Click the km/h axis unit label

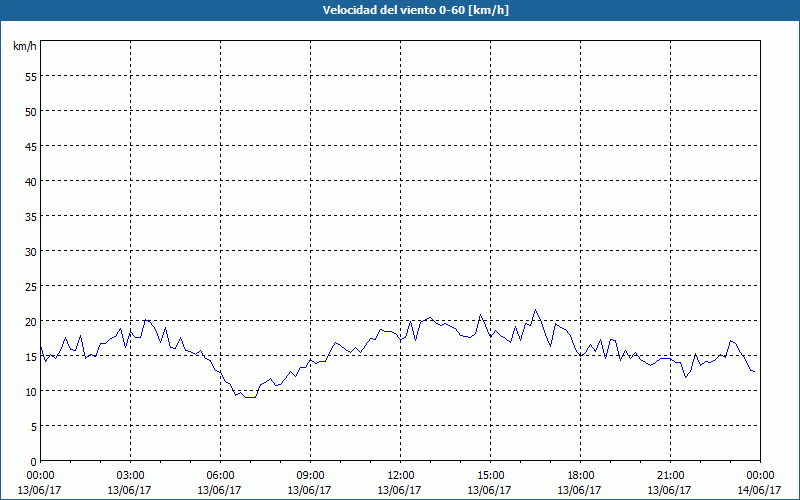(x=24, y=46)
